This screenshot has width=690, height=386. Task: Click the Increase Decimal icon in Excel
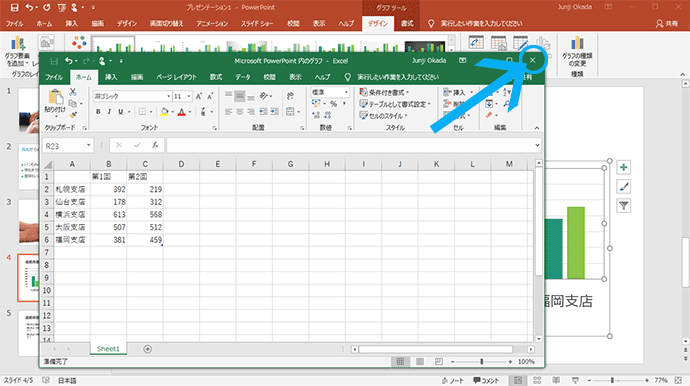[x=316, y=115]
